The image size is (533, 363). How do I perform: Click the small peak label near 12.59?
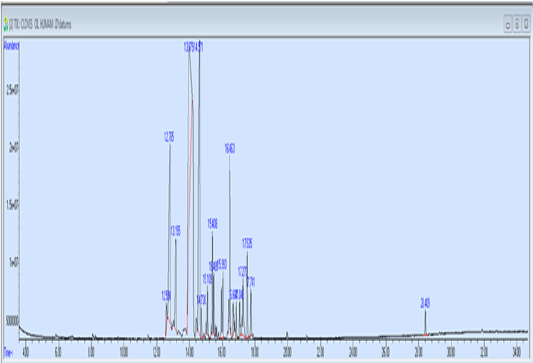(x=166, y=296)
